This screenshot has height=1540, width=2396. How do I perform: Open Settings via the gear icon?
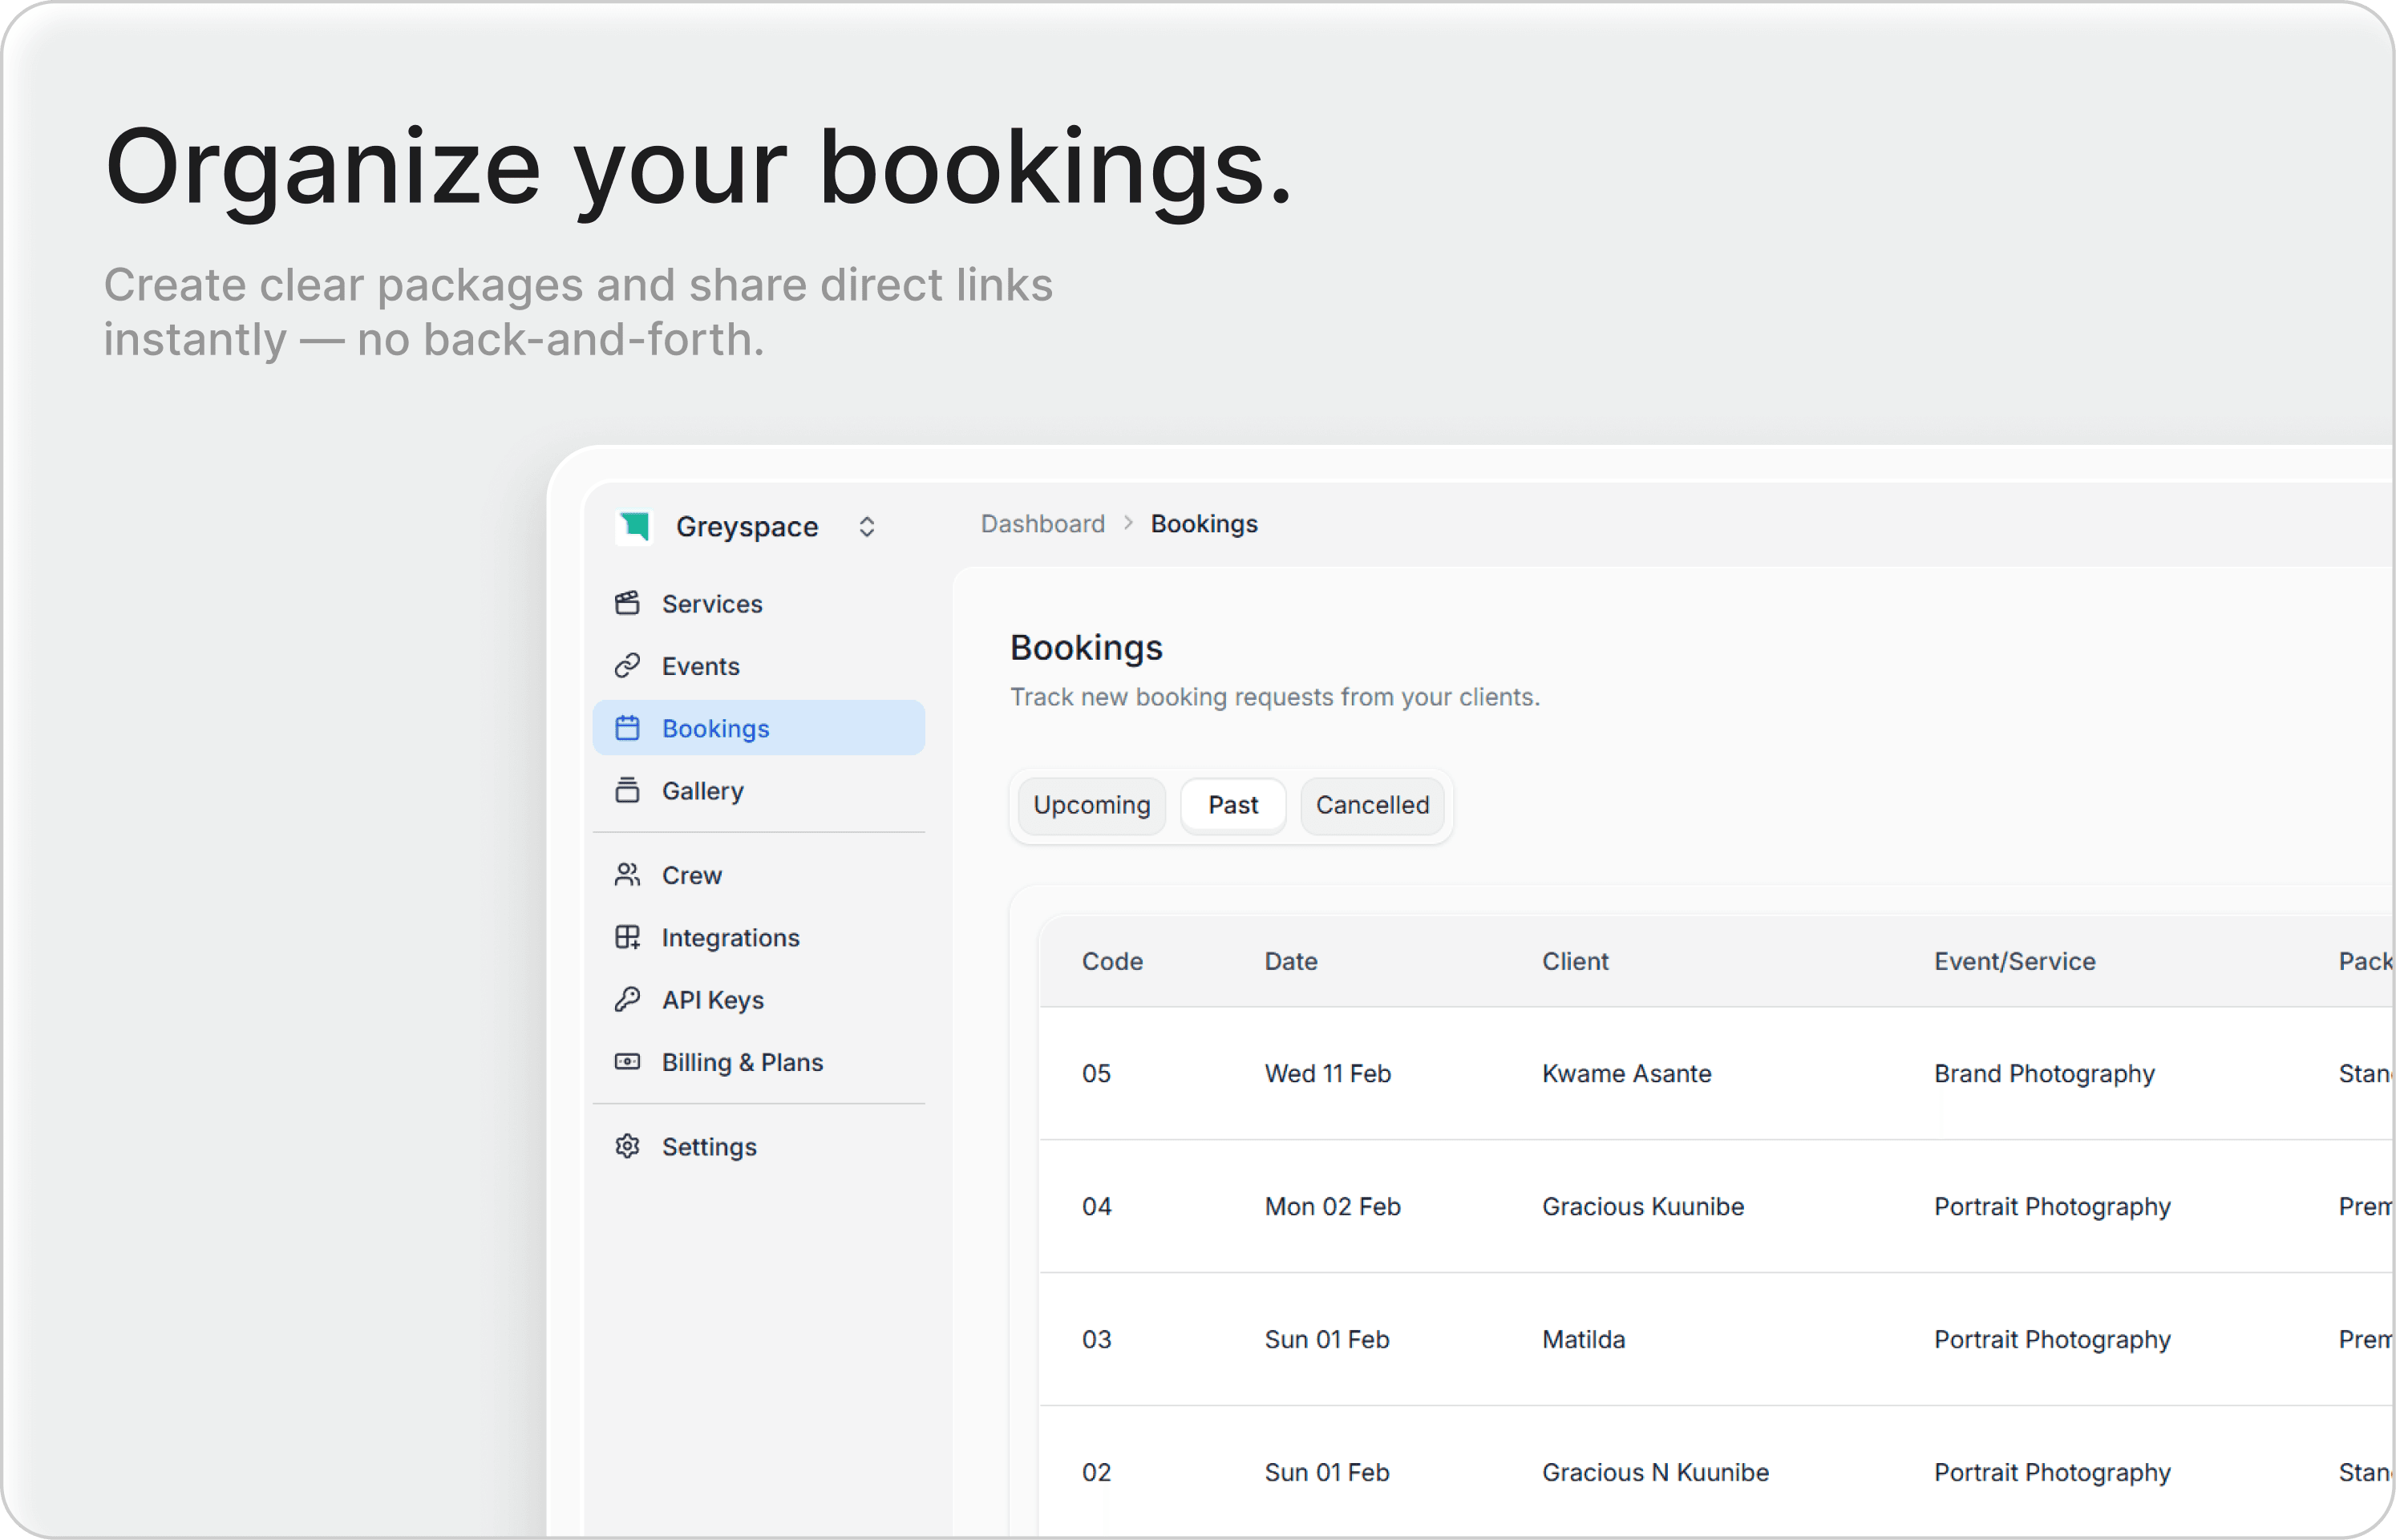pyautogui.click(x=627, y=1146)
